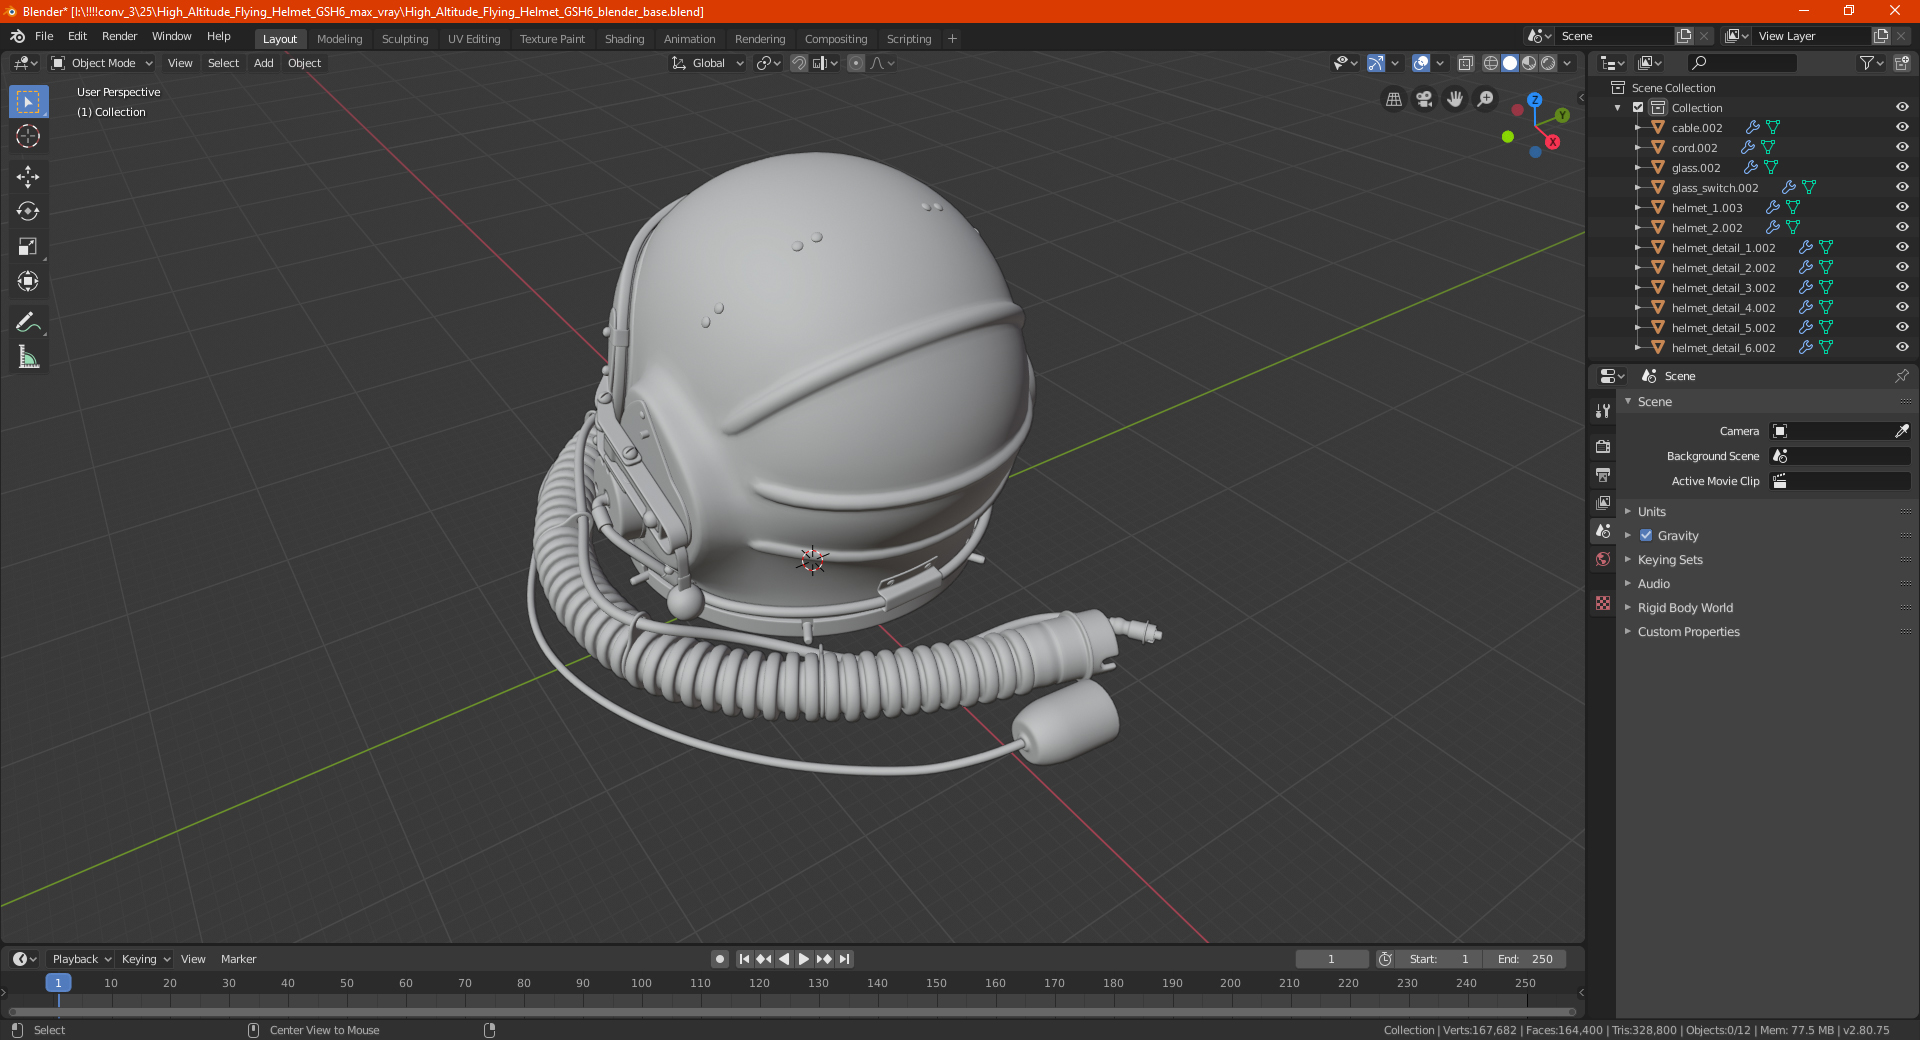
Task: Hide helmet_detail_6.002 via eye icon
Action: click(1902, 347)
